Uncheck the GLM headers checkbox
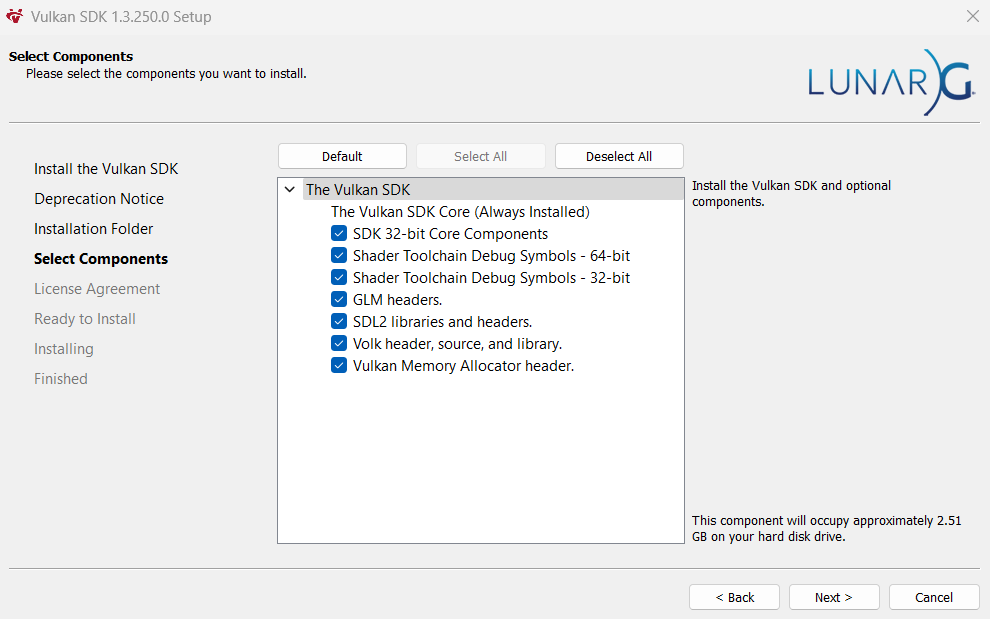Viewport: 990px width, 619px height. point(339,300)
